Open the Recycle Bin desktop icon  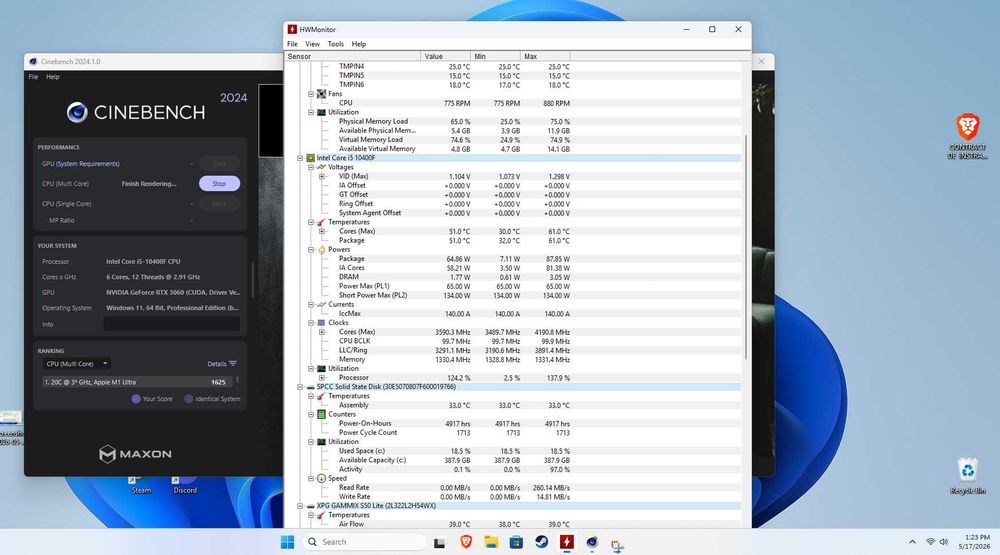tap(967, 476)
